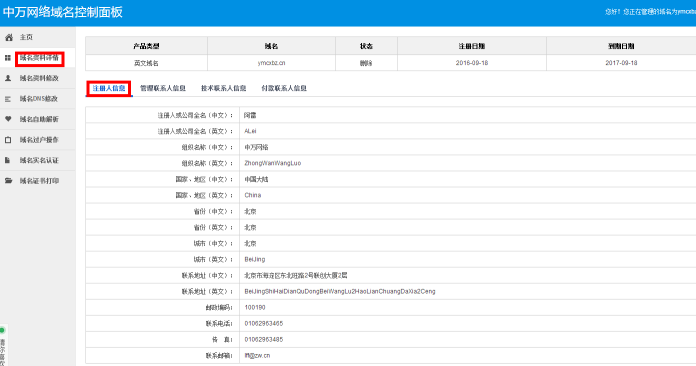This screenshot has height=366, width=696.
Task: Click the 传真 fax number value
Action: (264, 339)
